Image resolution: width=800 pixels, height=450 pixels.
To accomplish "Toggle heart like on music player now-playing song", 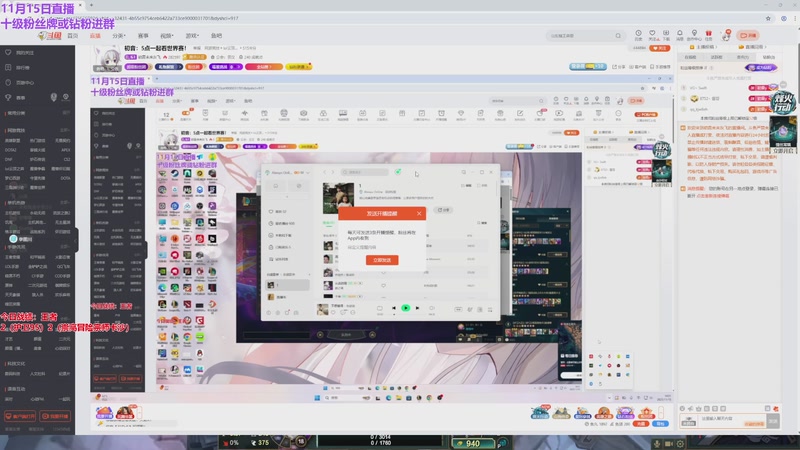I will point(333,312).
